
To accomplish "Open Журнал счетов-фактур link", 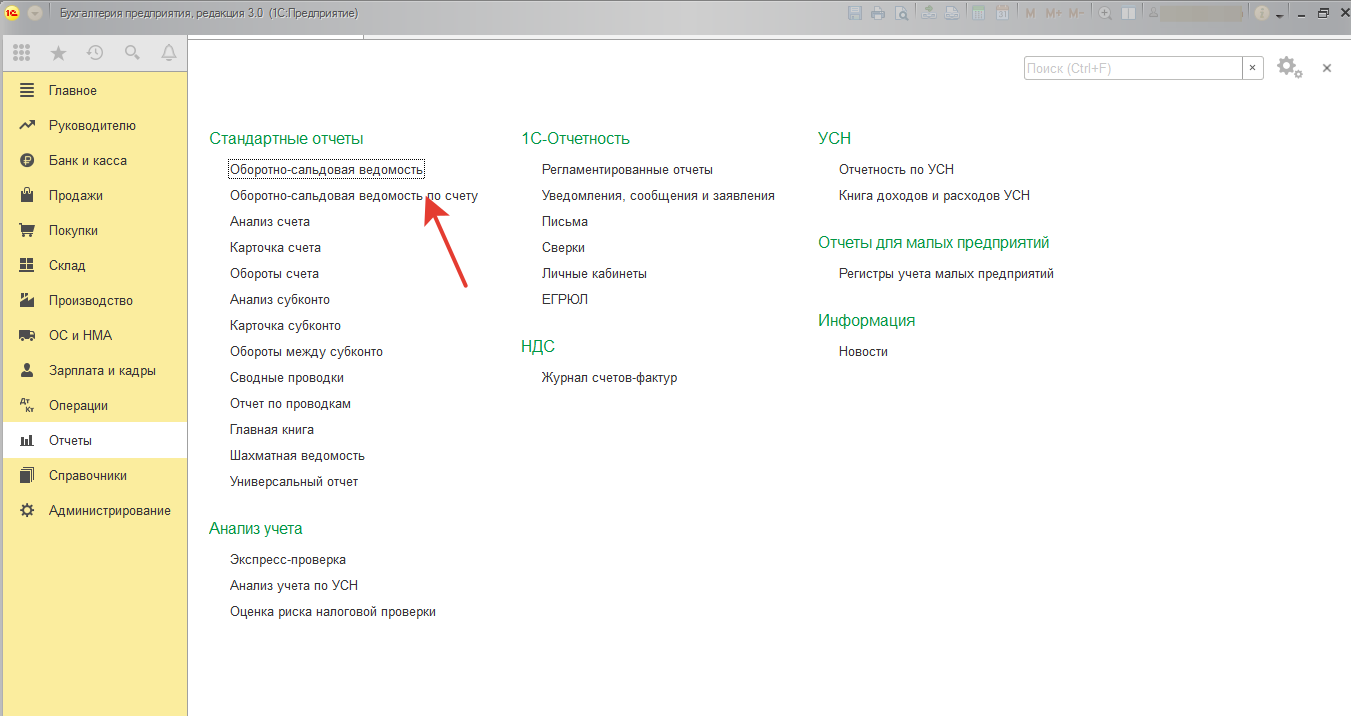I will pos(609,377).
